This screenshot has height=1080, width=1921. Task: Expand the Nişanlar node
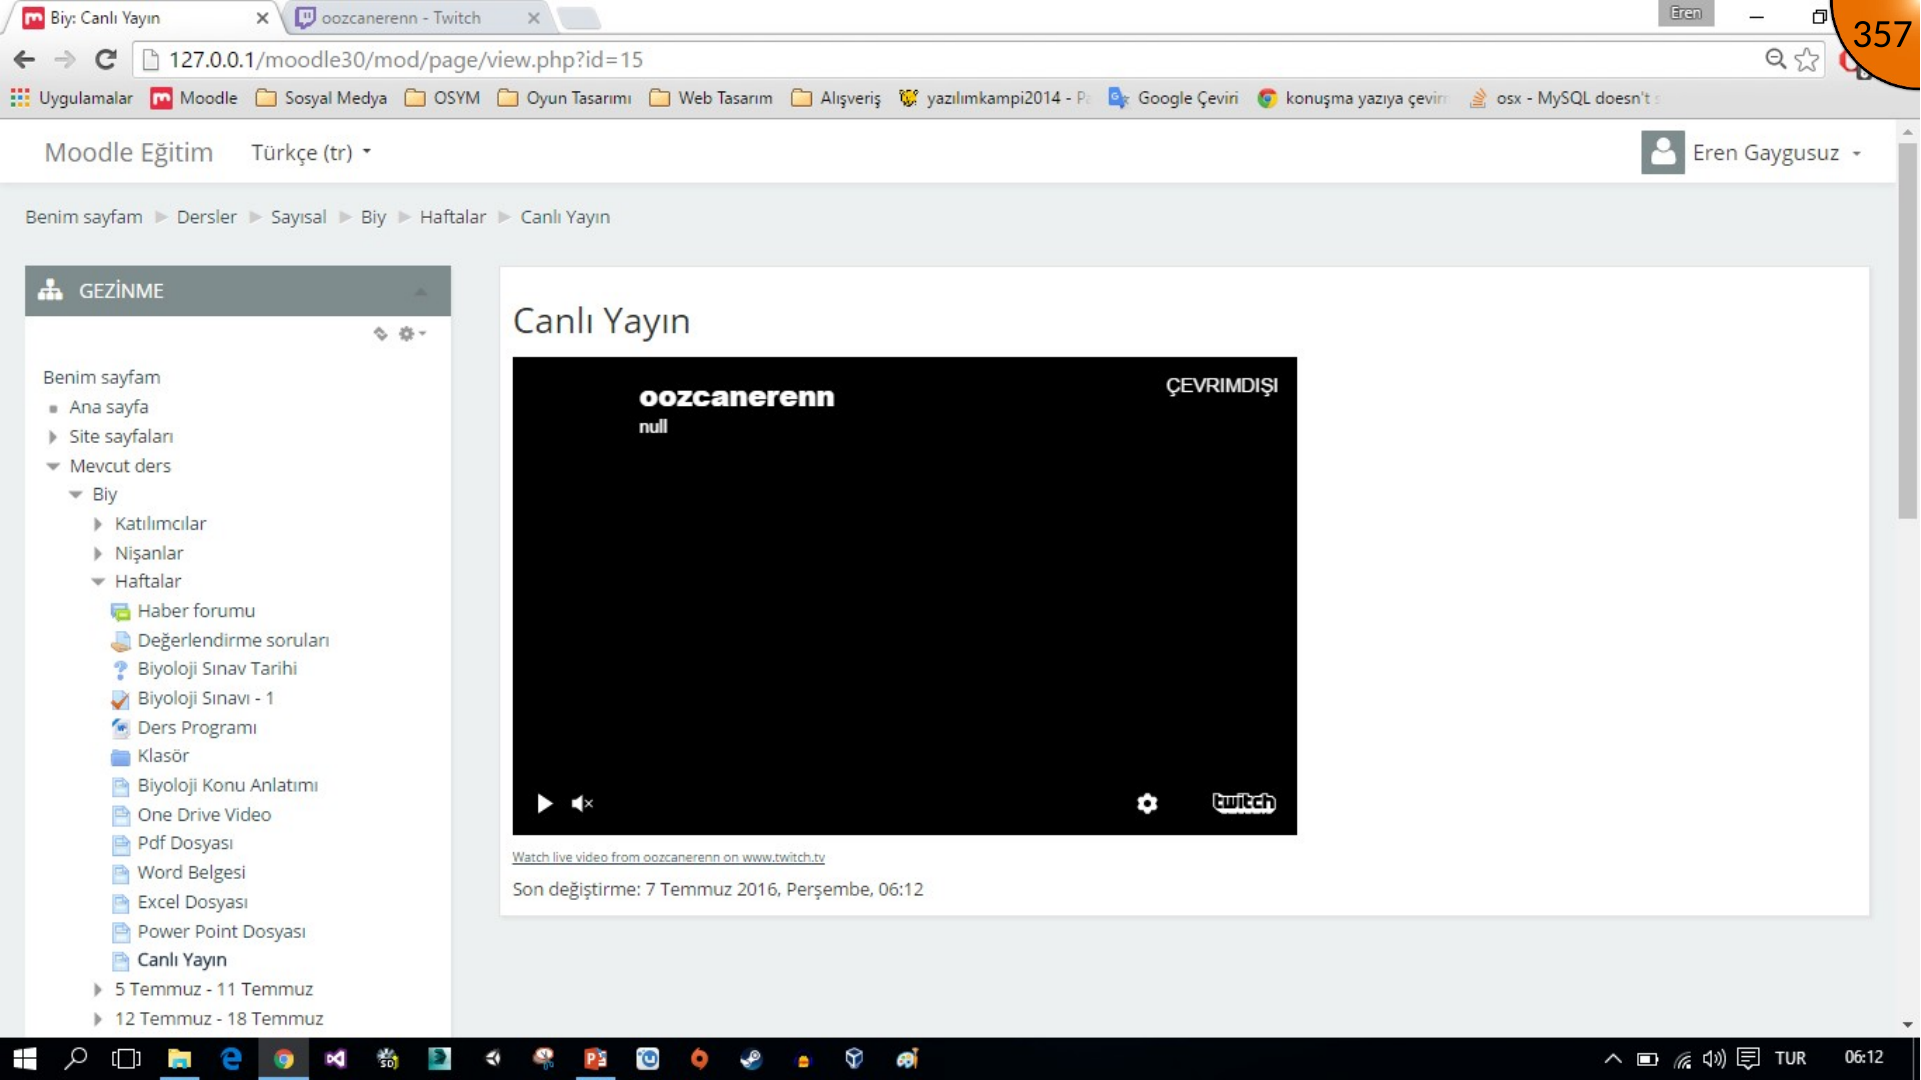98,553
